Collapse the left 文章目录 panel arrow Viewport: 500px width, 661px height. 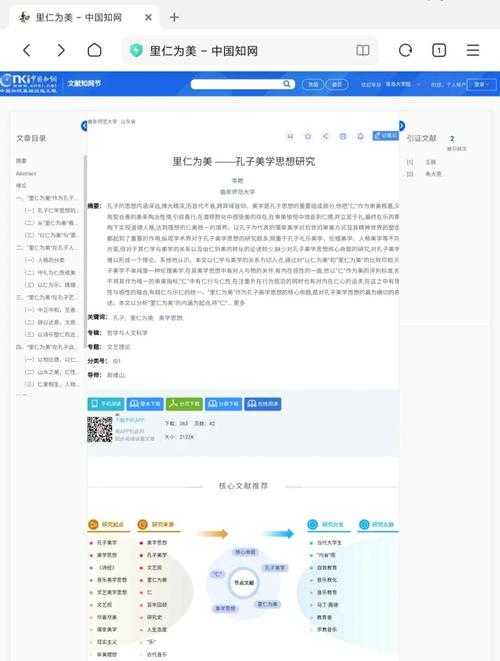[84, 126]
